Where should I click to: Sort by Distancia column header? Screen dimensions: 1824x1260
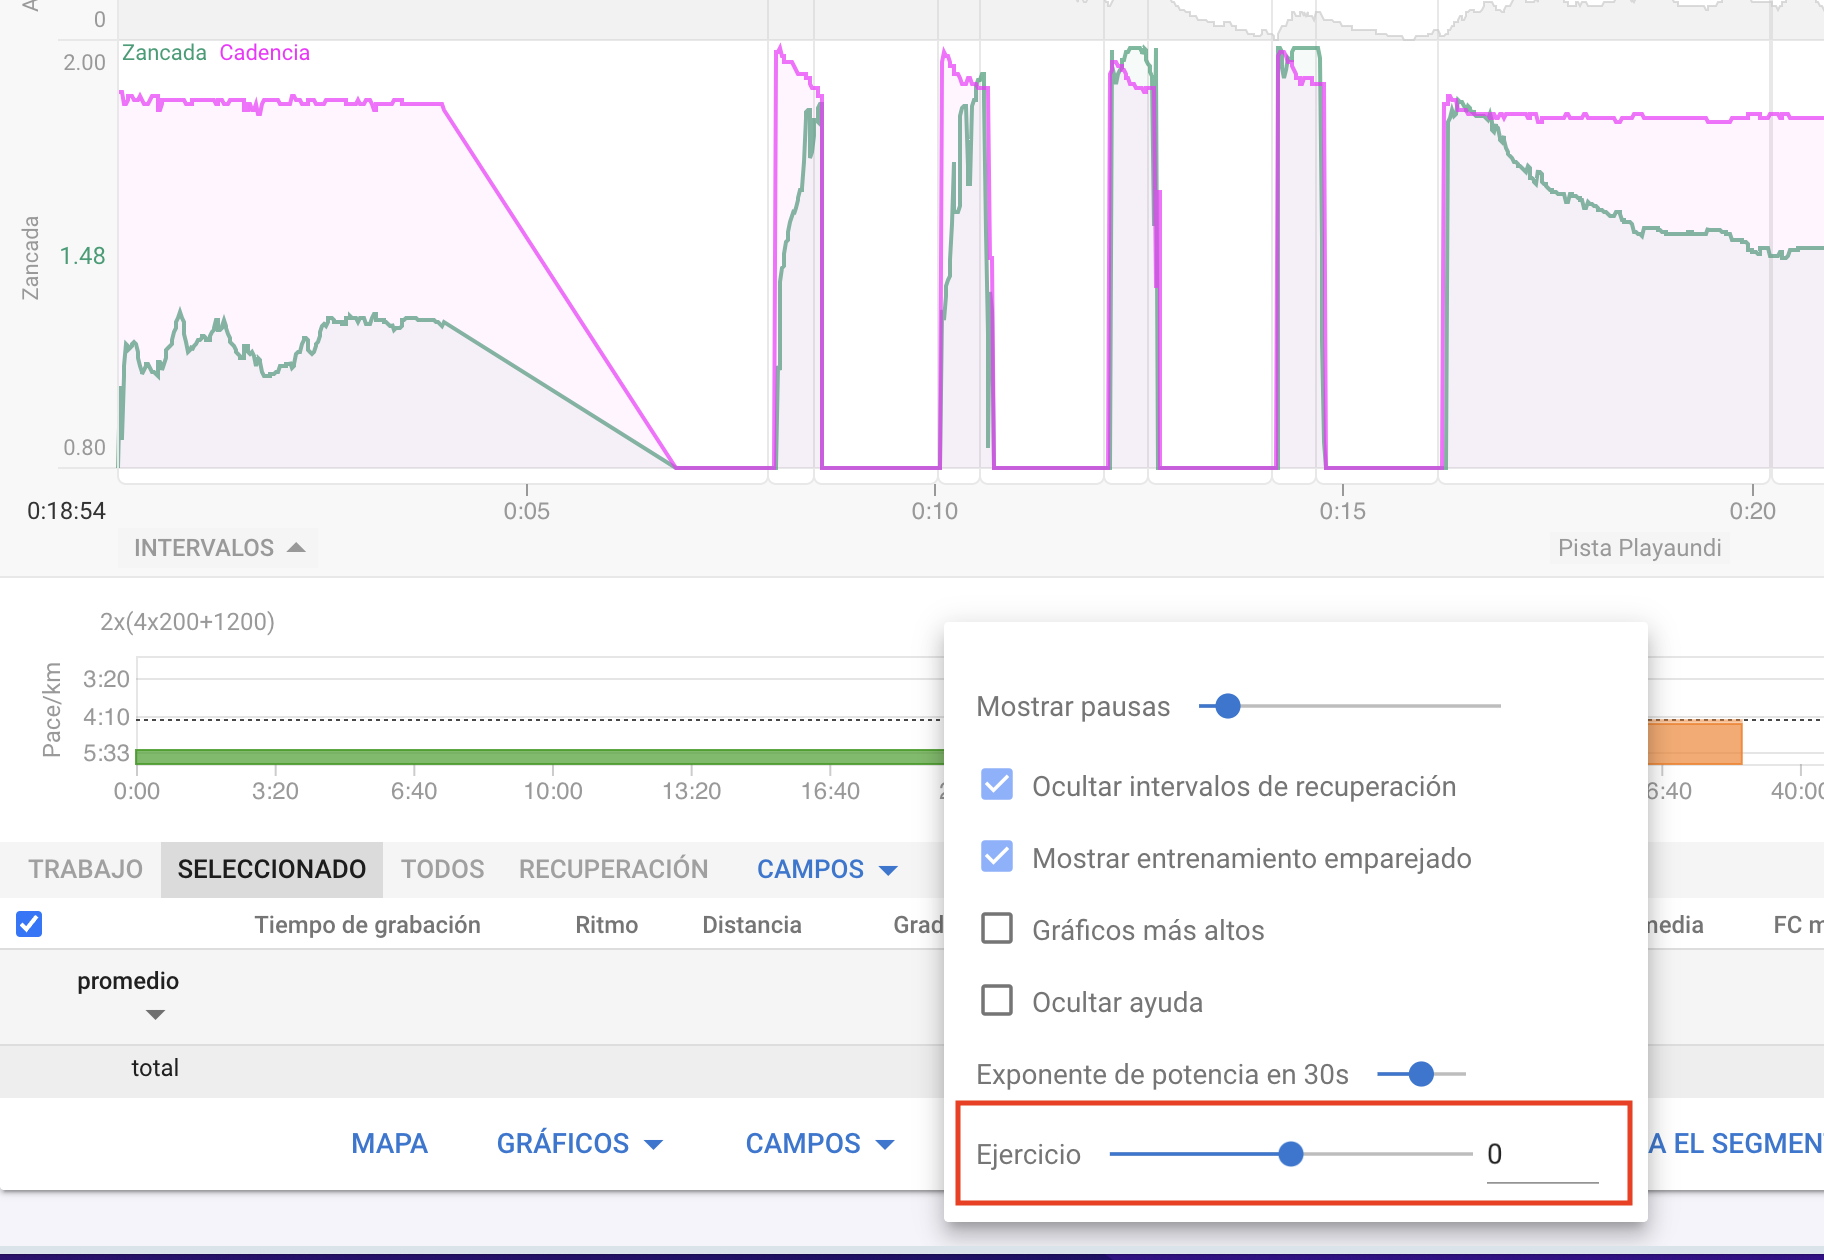point(752,925)
